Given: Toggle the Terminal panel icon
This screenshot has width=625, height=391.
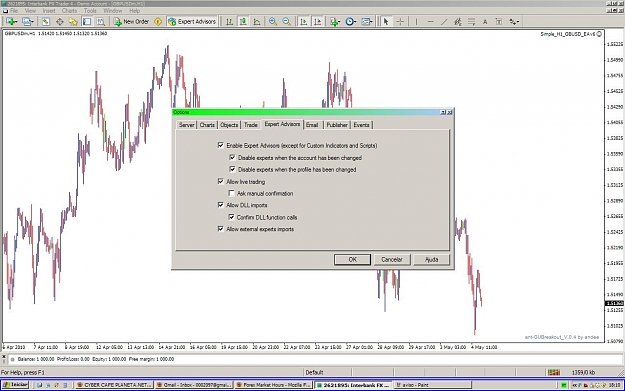Looking at the screenshot, I should pos(87,22).
